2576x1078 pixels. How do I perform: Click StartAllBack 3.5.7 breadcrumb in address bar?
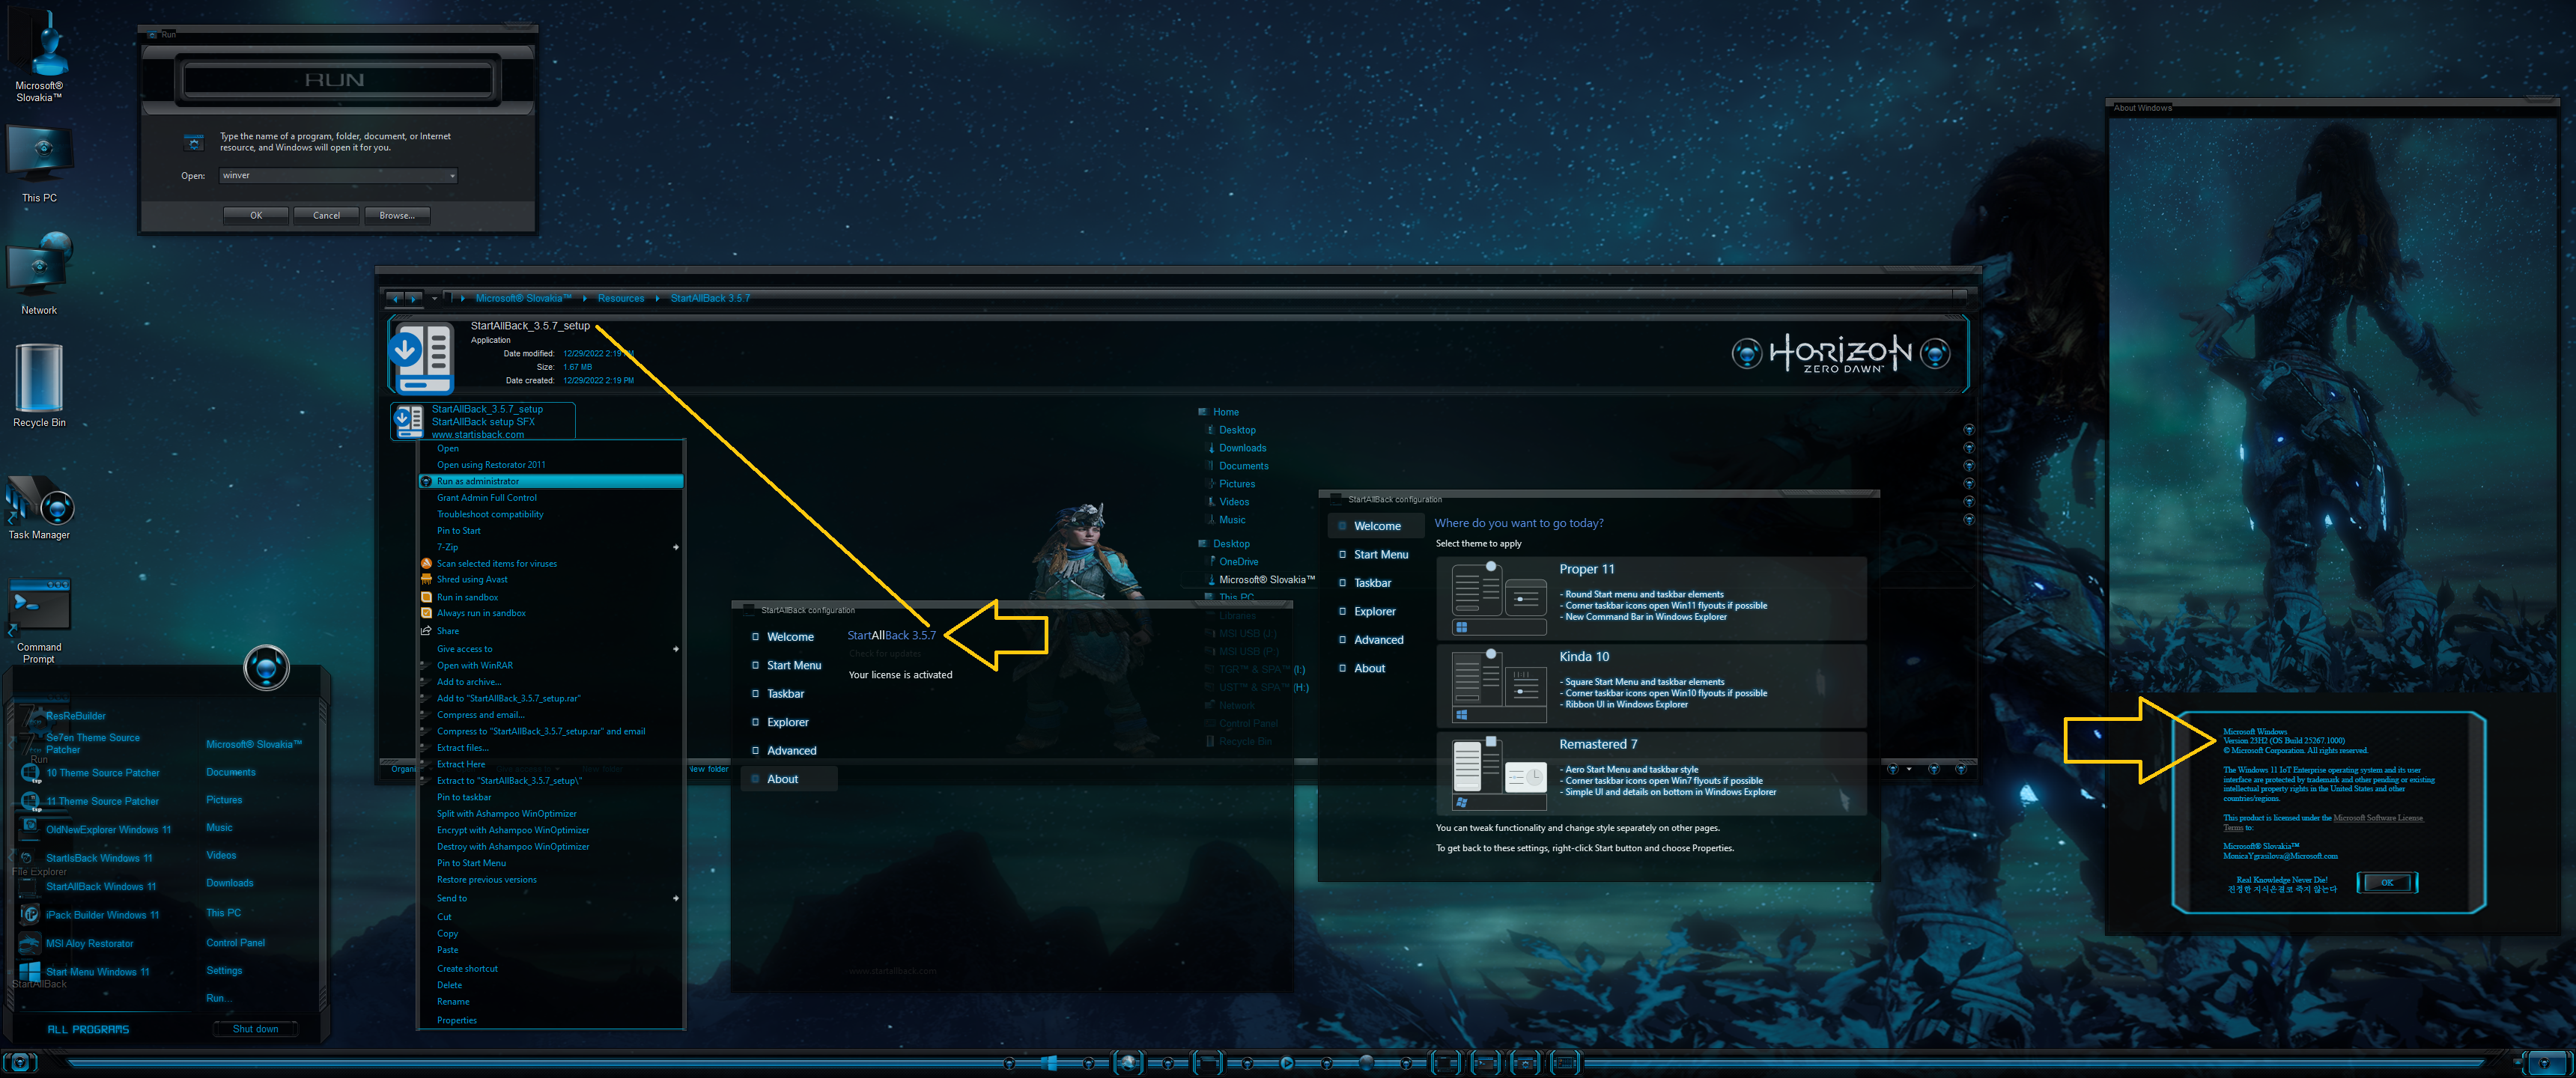pos(710,298)
